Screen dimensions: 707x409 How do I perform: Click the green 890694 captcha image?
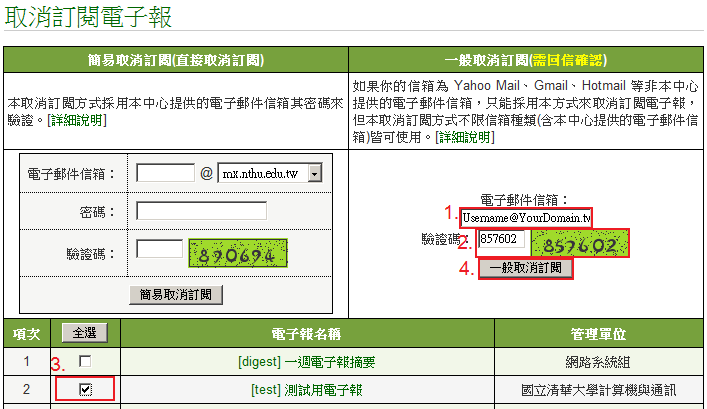coord(238,256)
